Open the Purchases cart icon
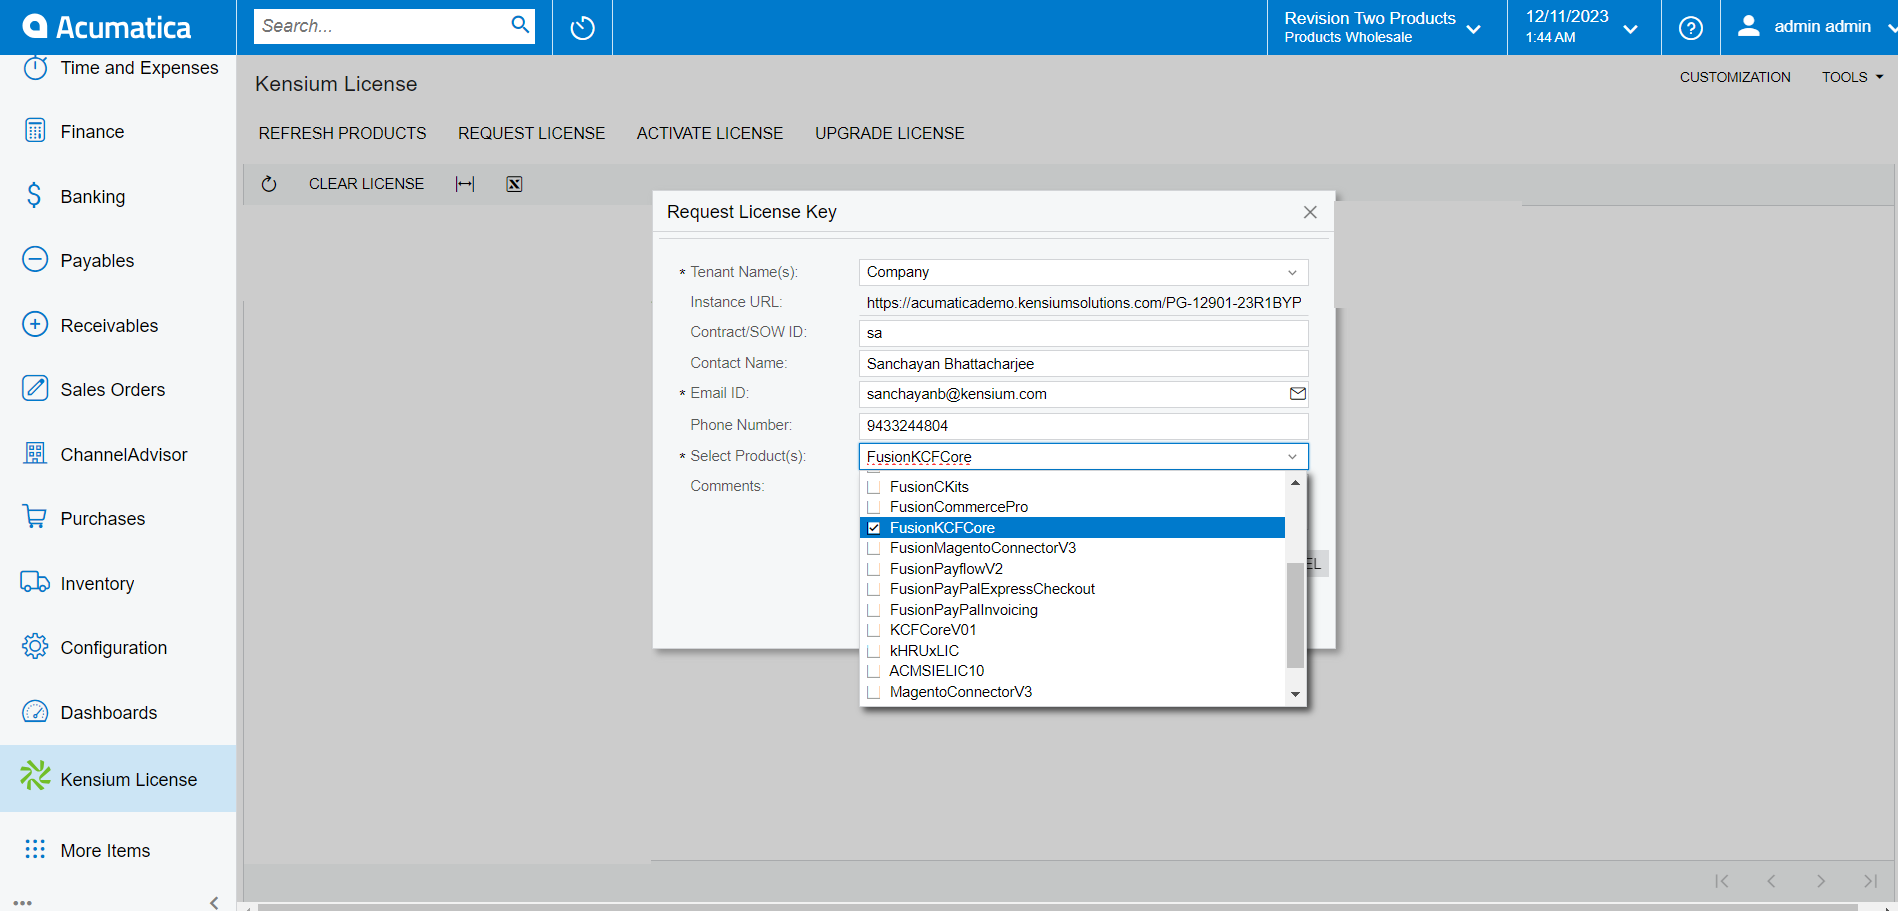This screenshot has height=911, width=1898. pyautogui.click(x=35, y=518)
